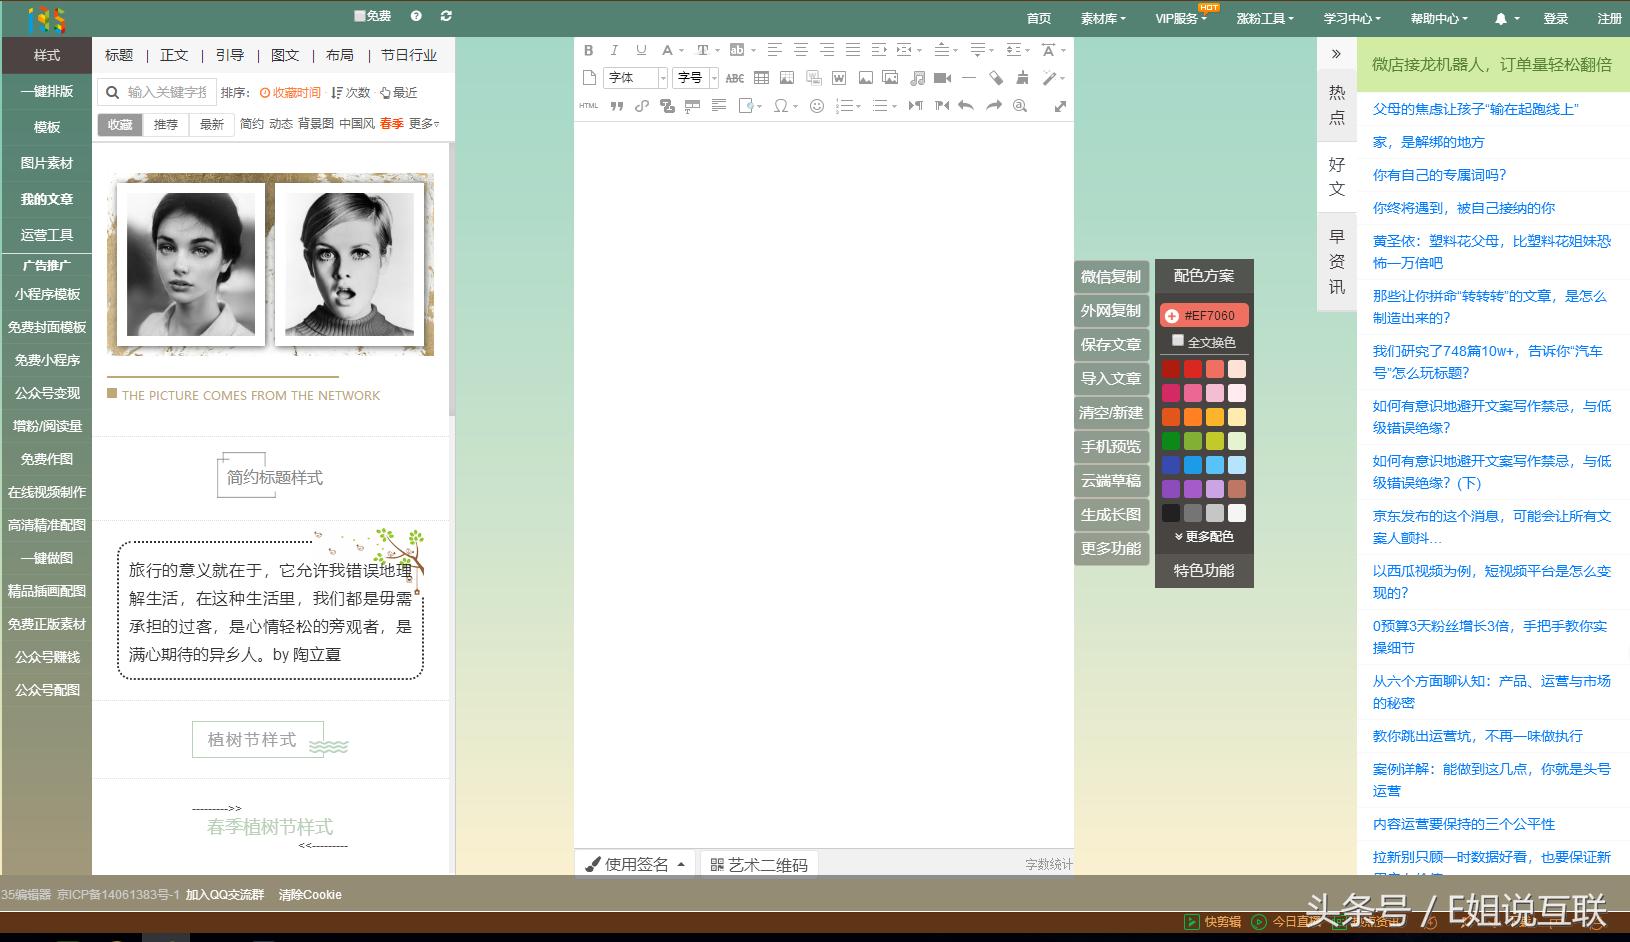
Task: Enable the 全文换色 checkbox
Action: (1178, 341)
